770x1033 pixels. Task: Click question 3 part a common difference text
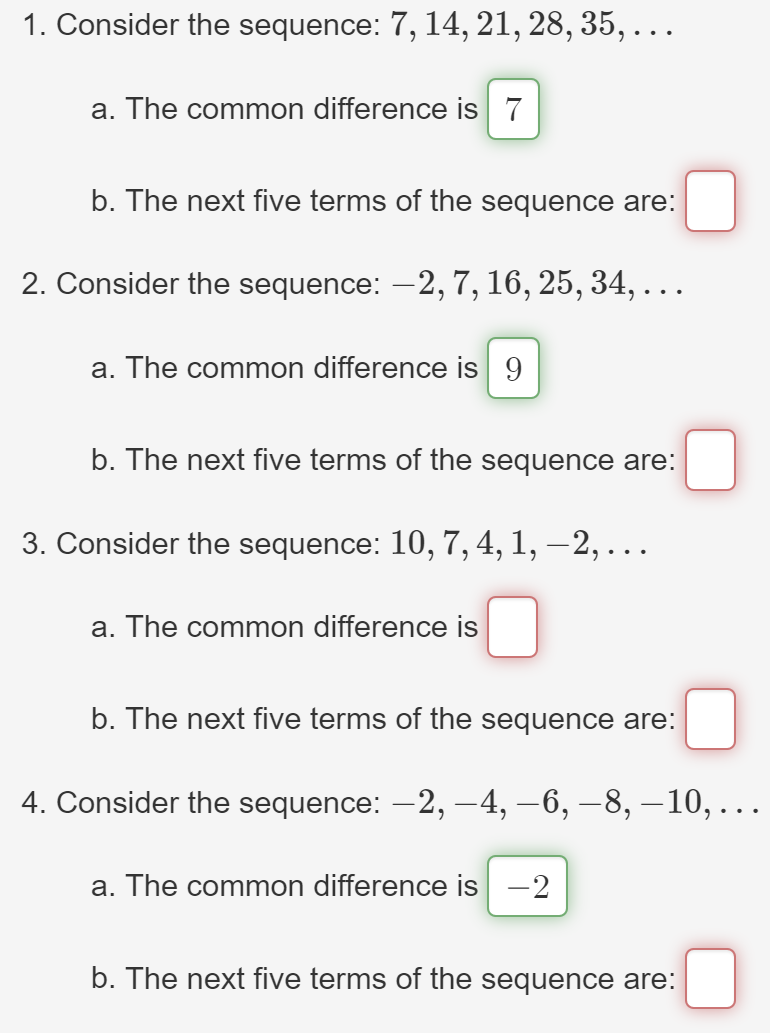coord(285,627)
